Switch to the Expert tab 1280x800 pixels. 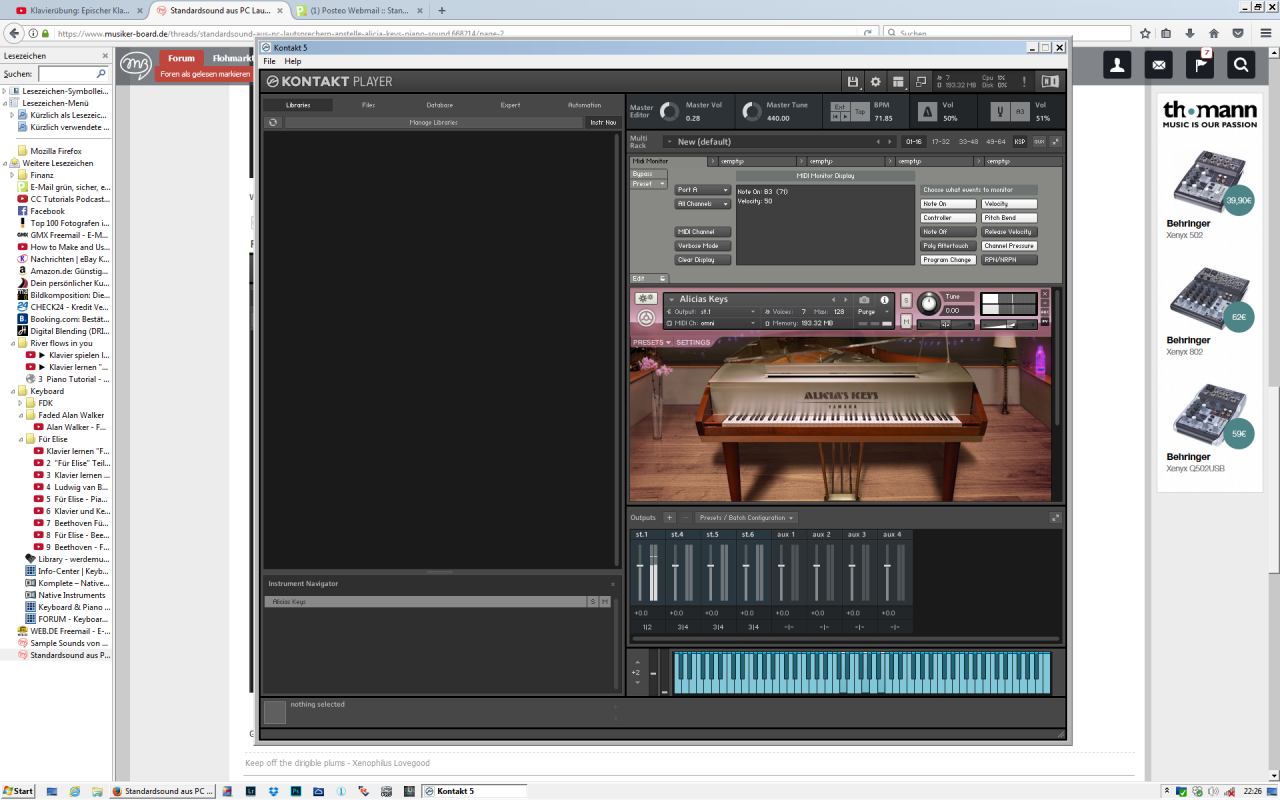(510, 105)
